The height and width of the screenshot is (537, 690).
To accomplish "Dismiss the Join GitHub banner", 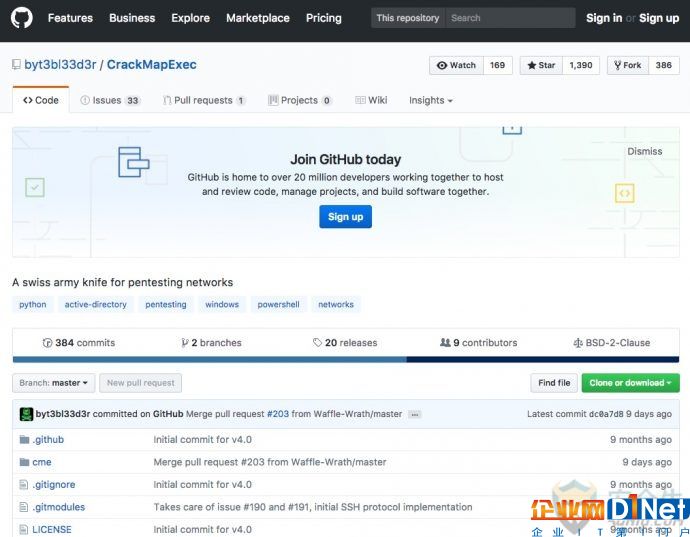I will click(x=644, y=151).
